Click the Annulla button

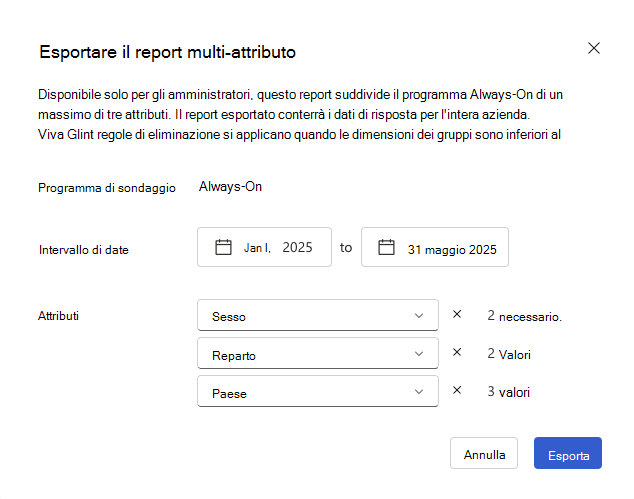(484, 453)
